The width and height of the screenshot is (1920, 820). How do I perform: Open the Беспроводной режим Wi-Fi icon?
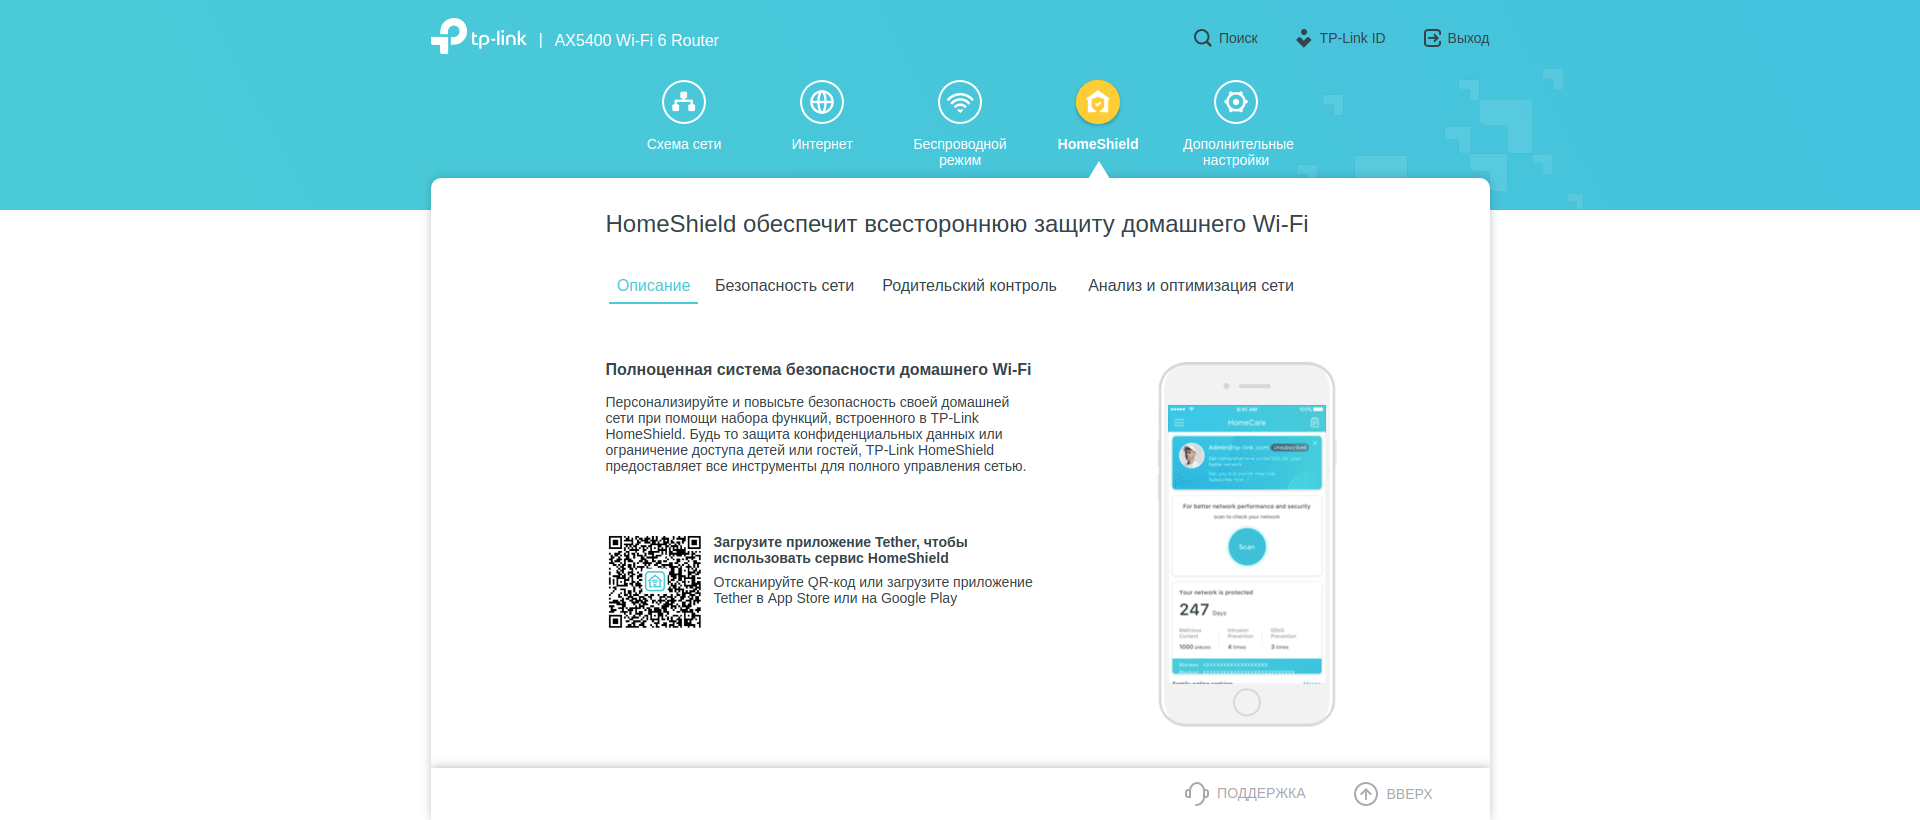pos(960,102)
